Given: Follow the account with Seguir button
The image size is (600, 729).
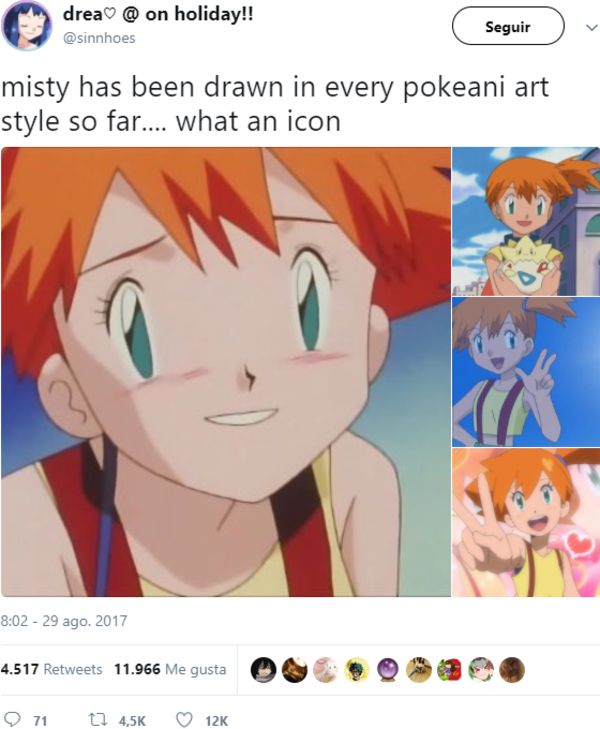Looking at the screenshot, I should pos(508,27).
